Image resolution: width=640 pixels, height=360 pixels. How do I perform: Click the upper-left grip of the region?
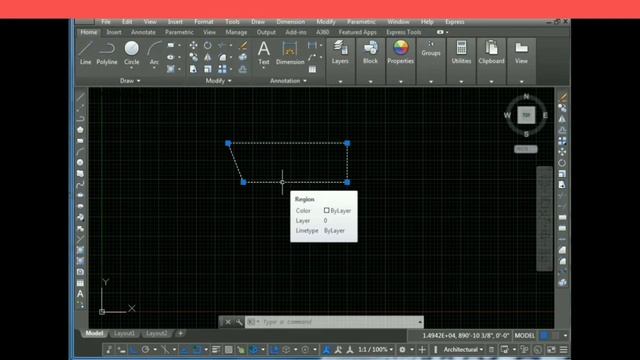pos(228,143)
